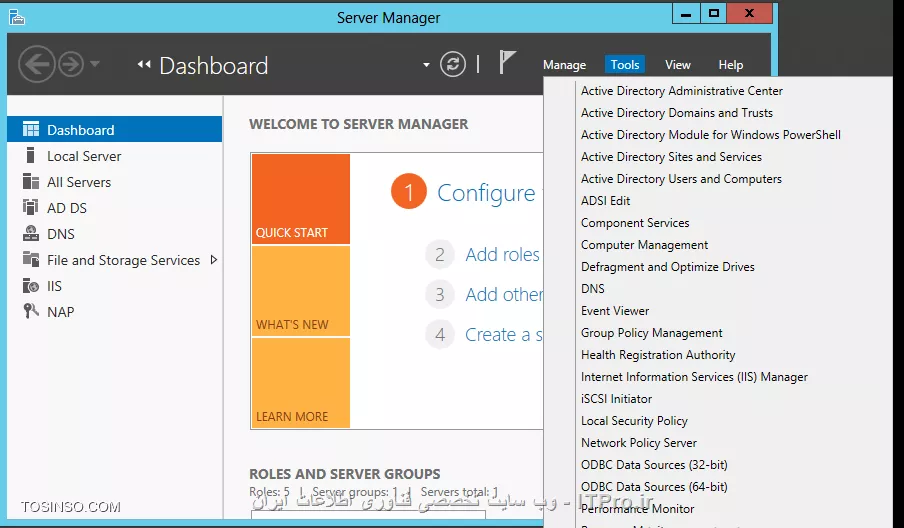Click the refresh dashboard icon
The image size is (904, 528).
coord(453,64)
